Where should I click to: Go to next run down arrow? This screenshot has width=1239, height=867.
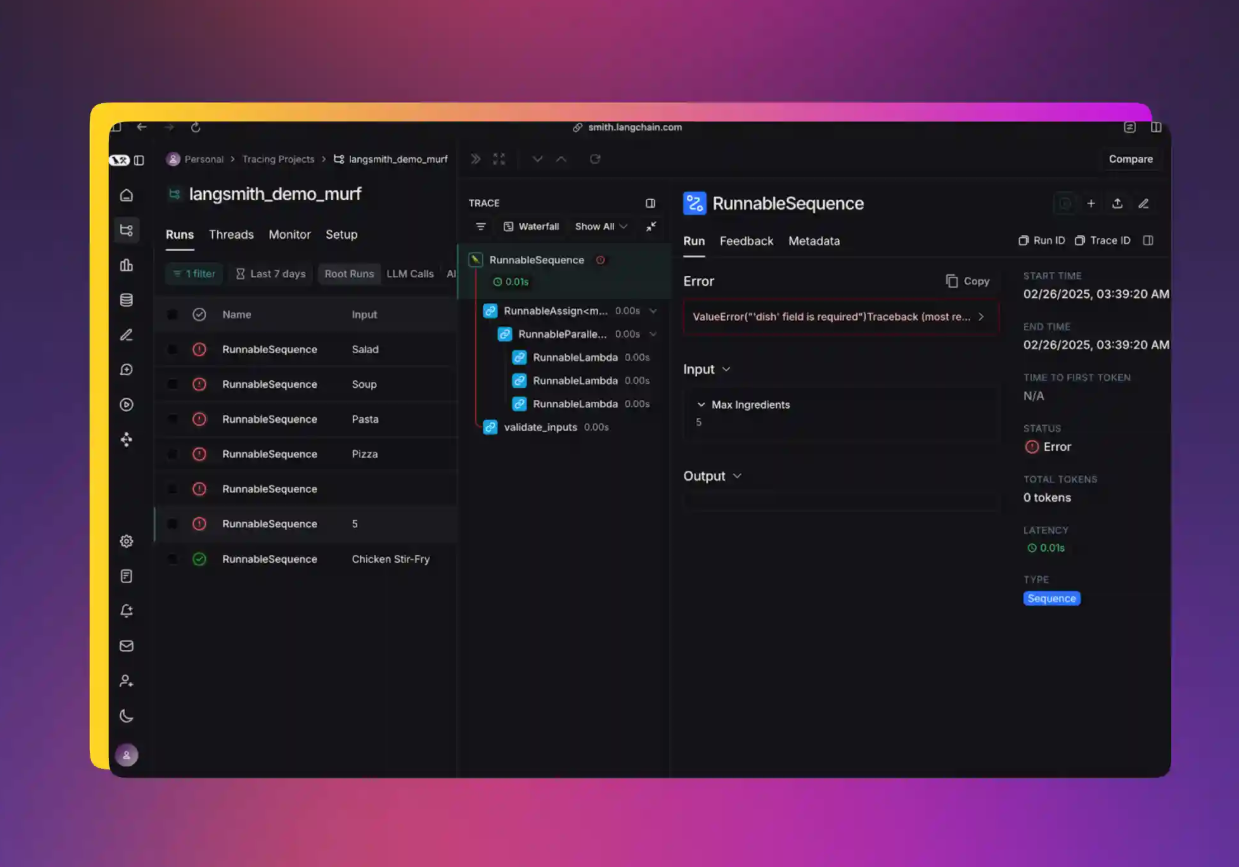(x=538, y=159)
